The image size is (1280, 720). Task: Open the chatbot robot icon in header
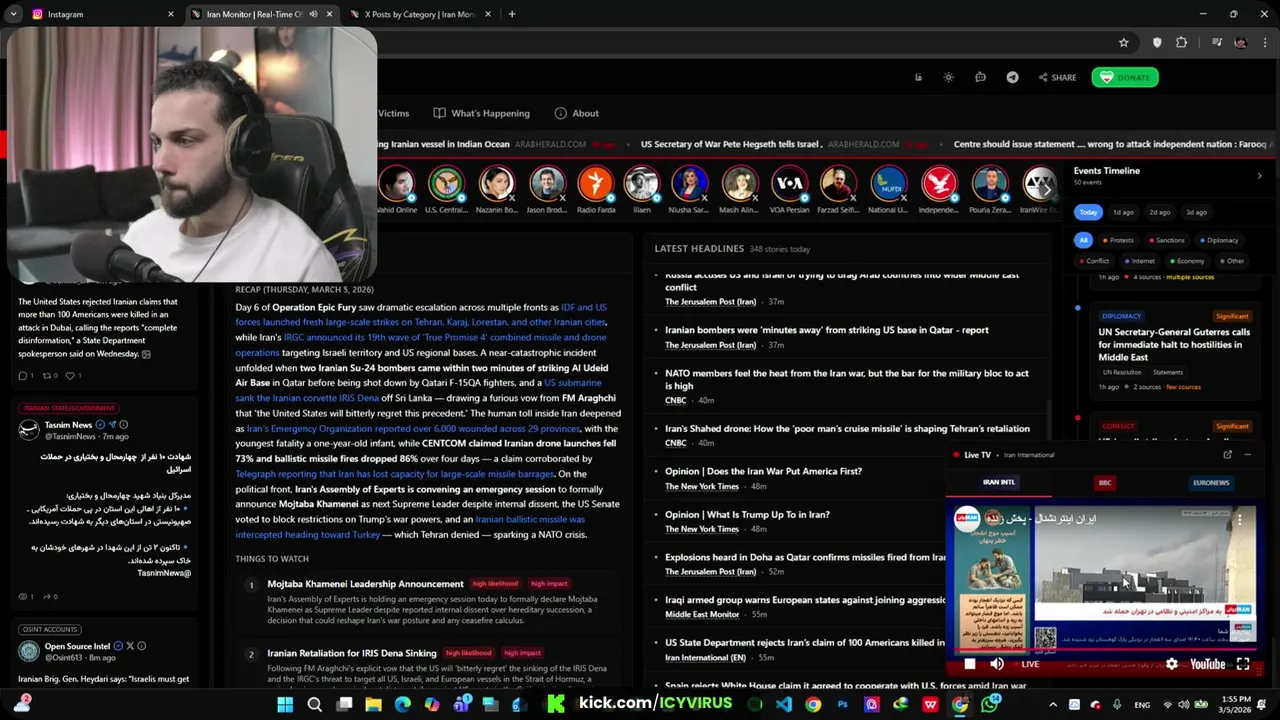[x=980, y=77]
